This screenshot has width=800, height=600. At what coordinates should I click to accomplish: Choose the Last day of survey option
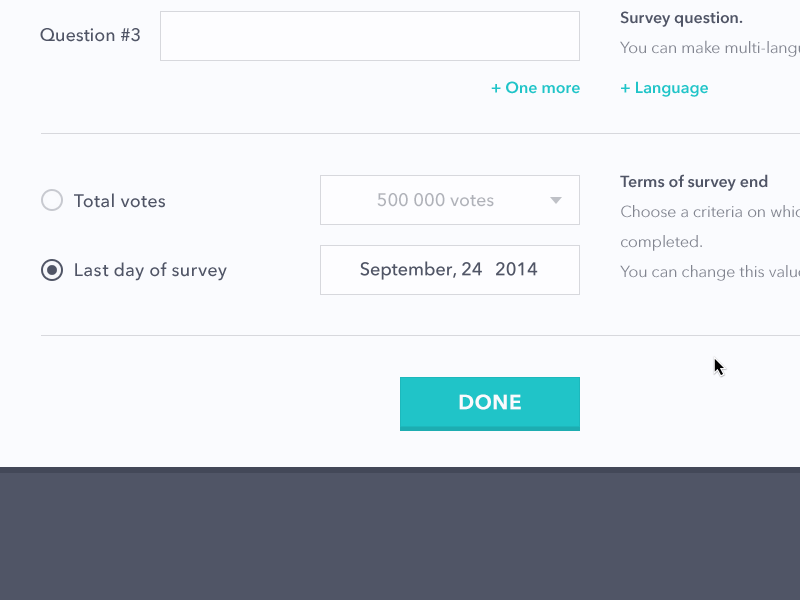coord(52,270)
